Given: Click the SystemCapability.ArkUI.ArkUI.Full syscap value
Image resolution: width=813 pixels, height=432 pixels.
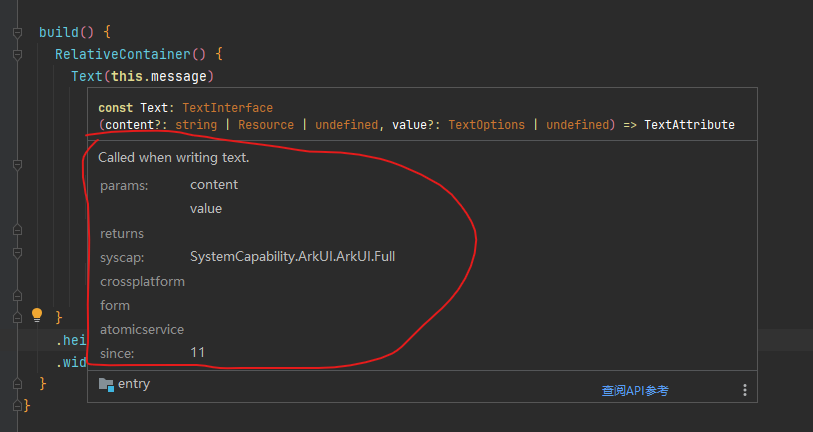Looking at the screenshot, I should point(299,257).
